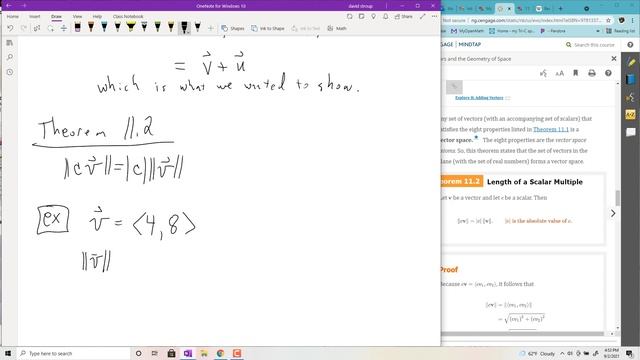Click the sync status icon in OneNote header
Viewport: 640px width, 360px height.
point(350,17)
